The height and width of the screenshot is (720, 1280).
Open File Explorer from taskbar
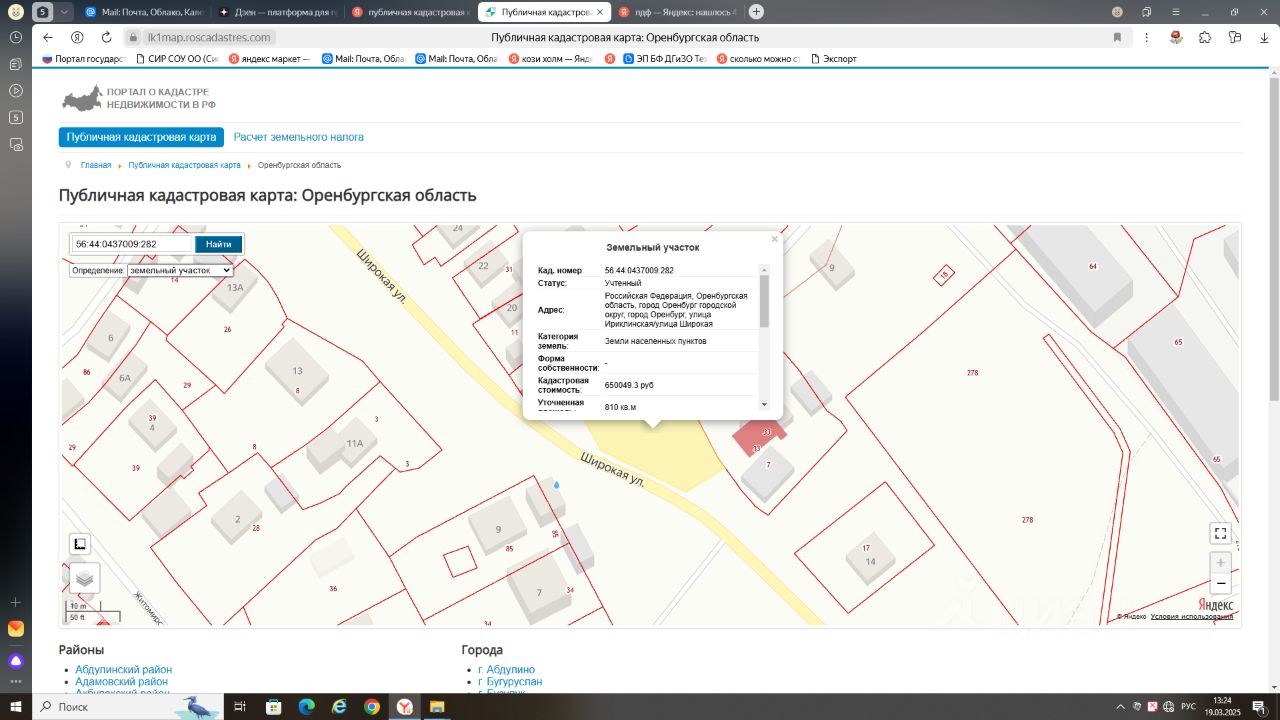[437, 707]
